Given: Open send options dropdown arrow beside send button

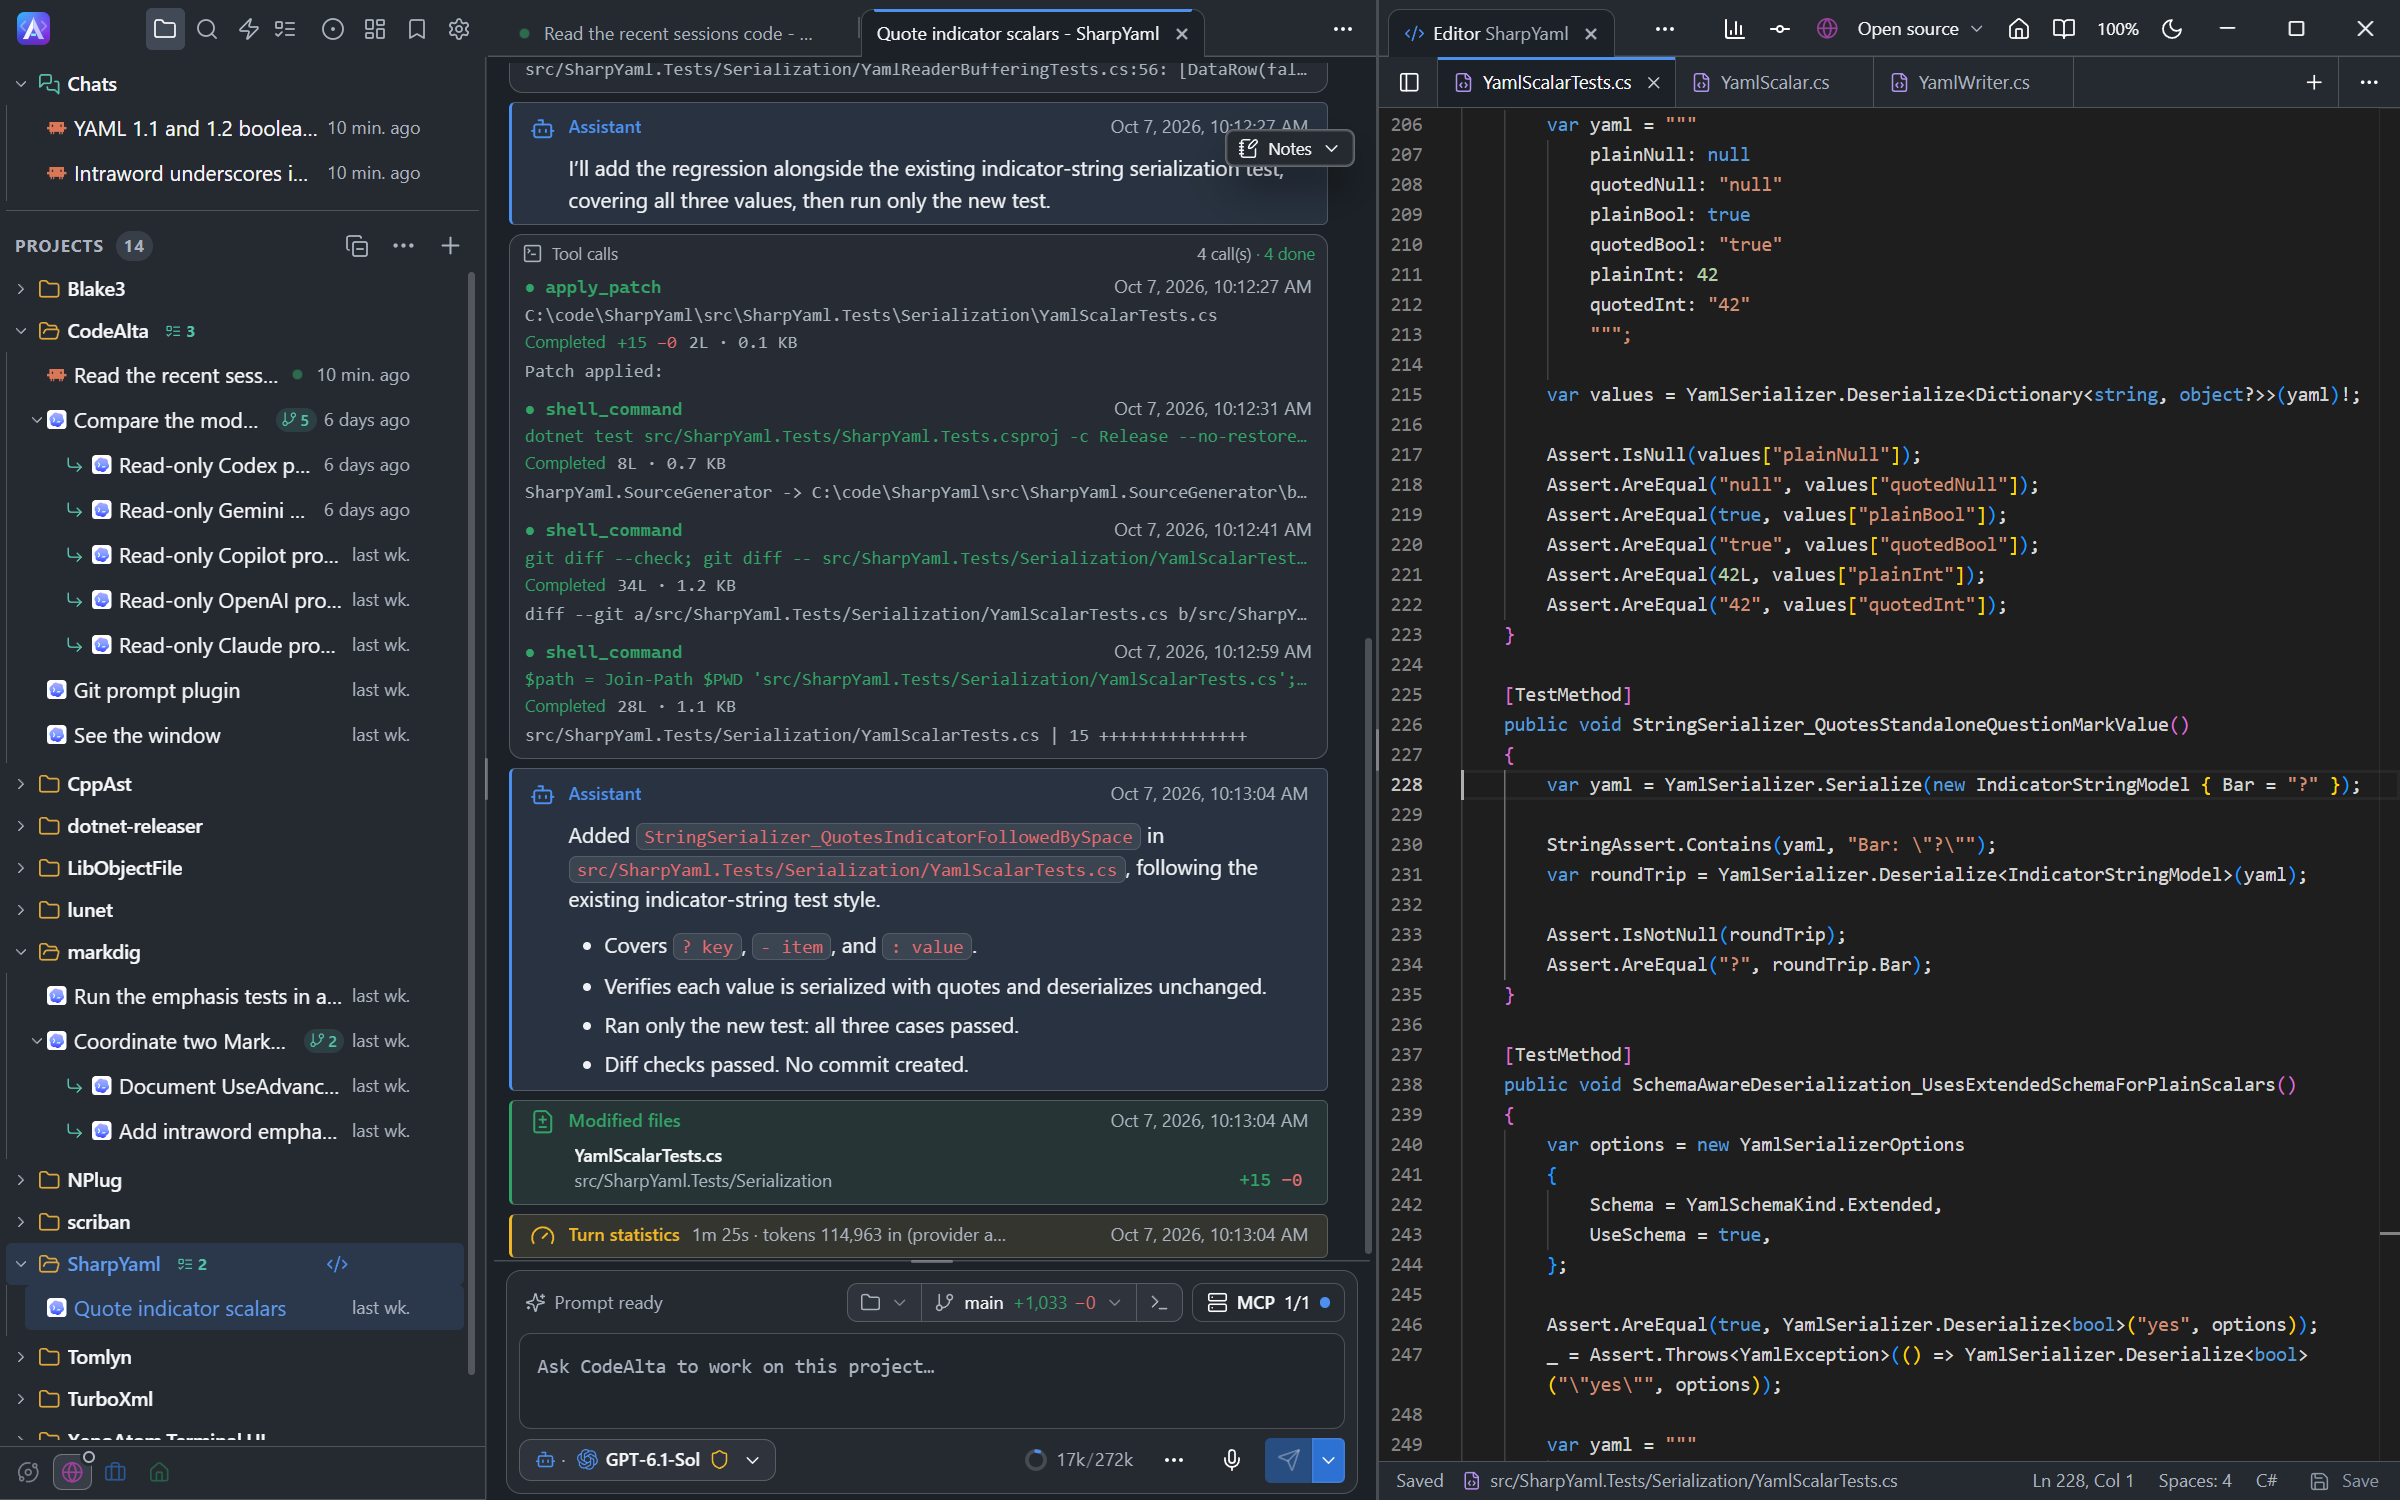Looking at the screenshot, I should (x=1328, y=1460).
